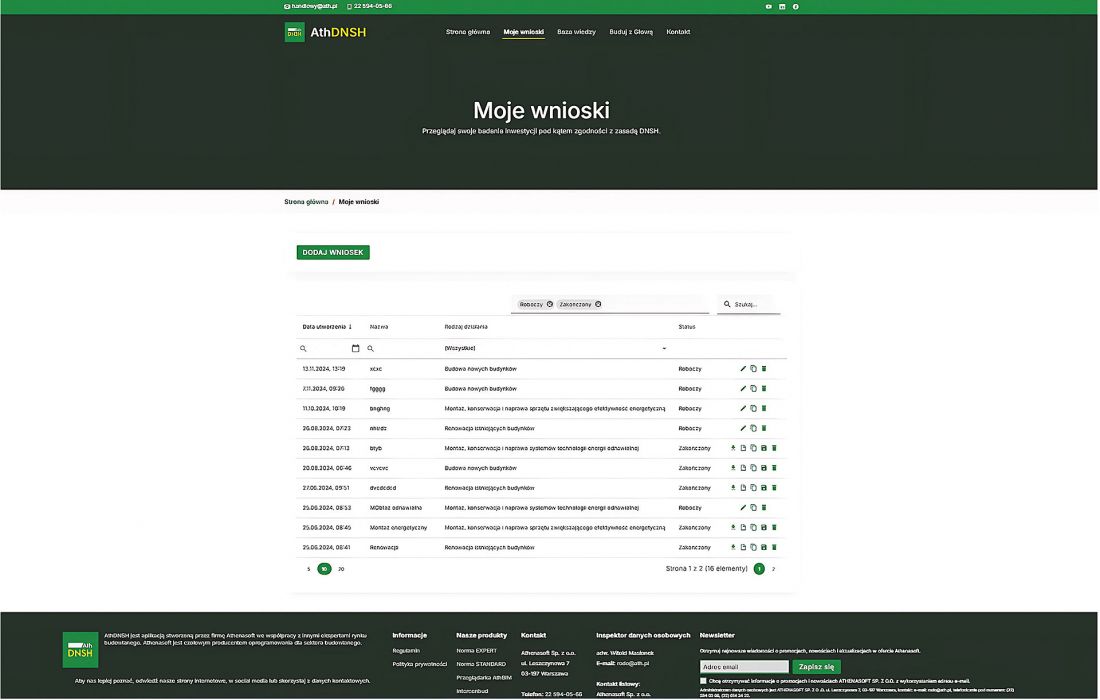Set page size to 5 rows
This screenshot has width=1100, height=700.
point(309,570)
